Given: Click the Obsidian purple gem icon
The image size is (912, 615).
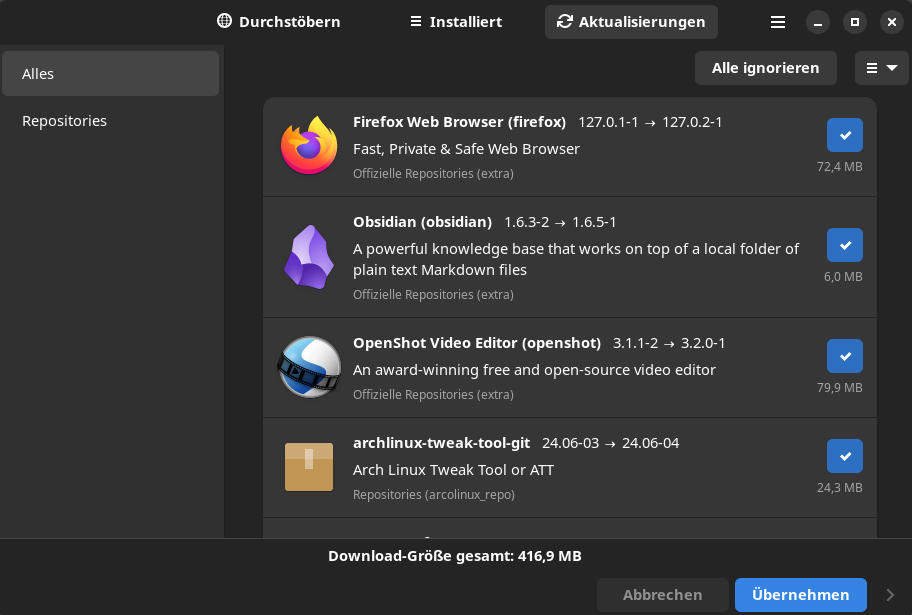Looking at the screenshot, I should click(309, 257).
